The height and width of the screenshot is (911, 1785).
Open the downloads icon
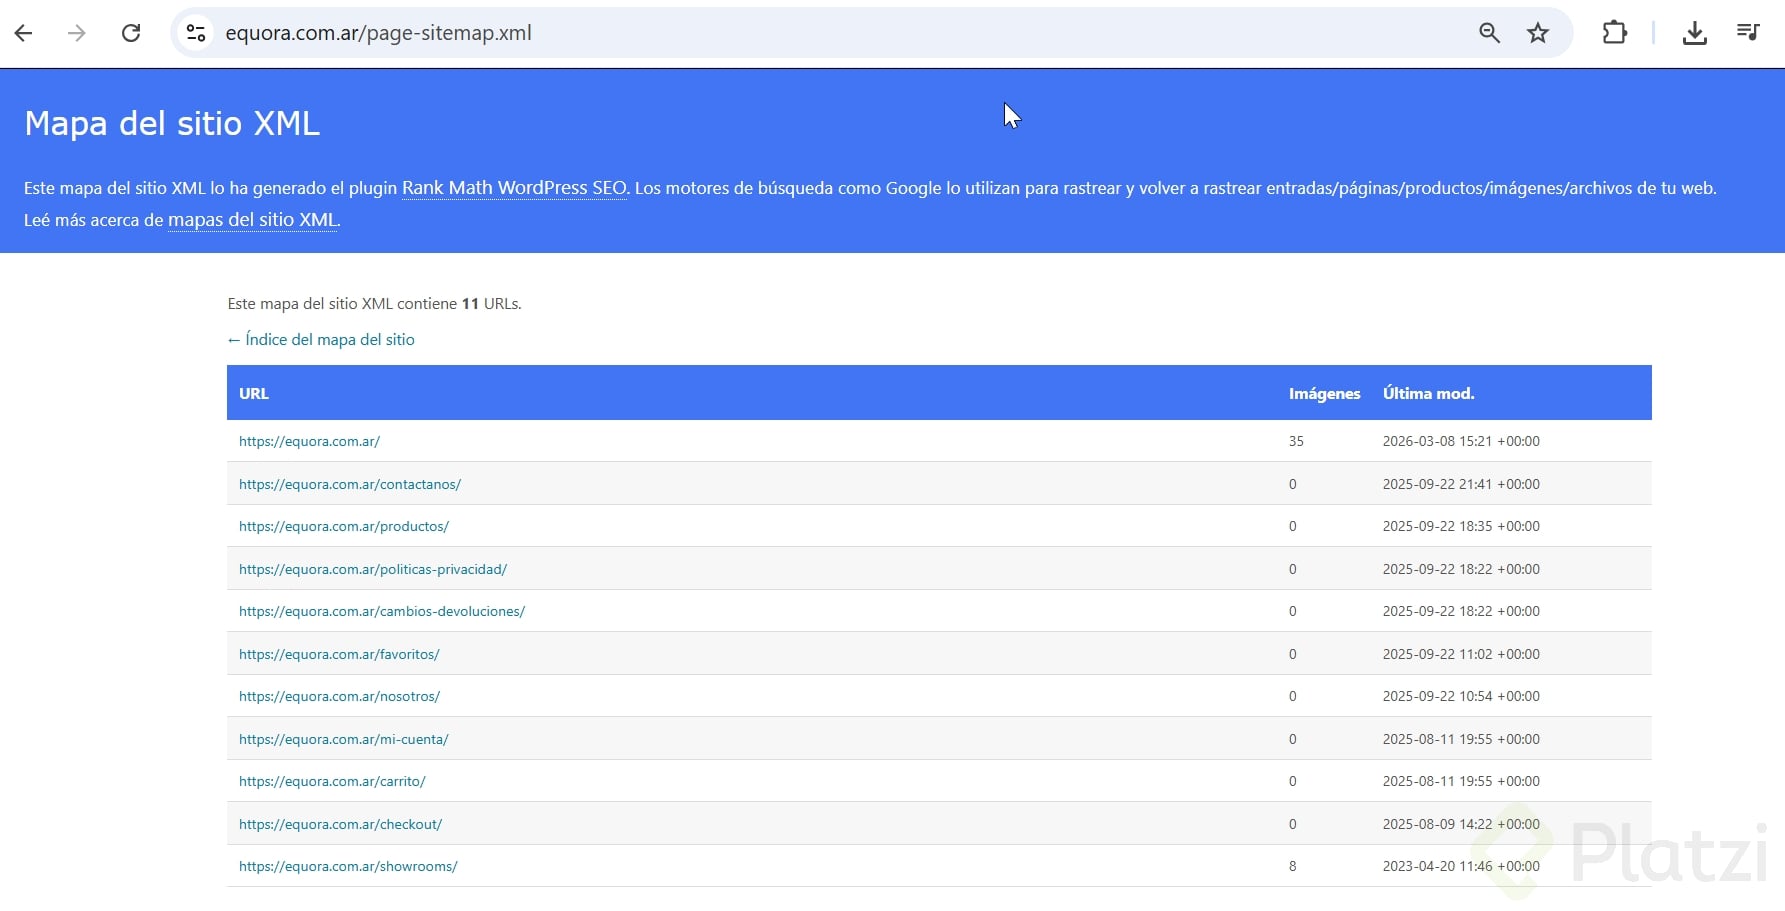pyautogui.click(x=1694, y=33)
